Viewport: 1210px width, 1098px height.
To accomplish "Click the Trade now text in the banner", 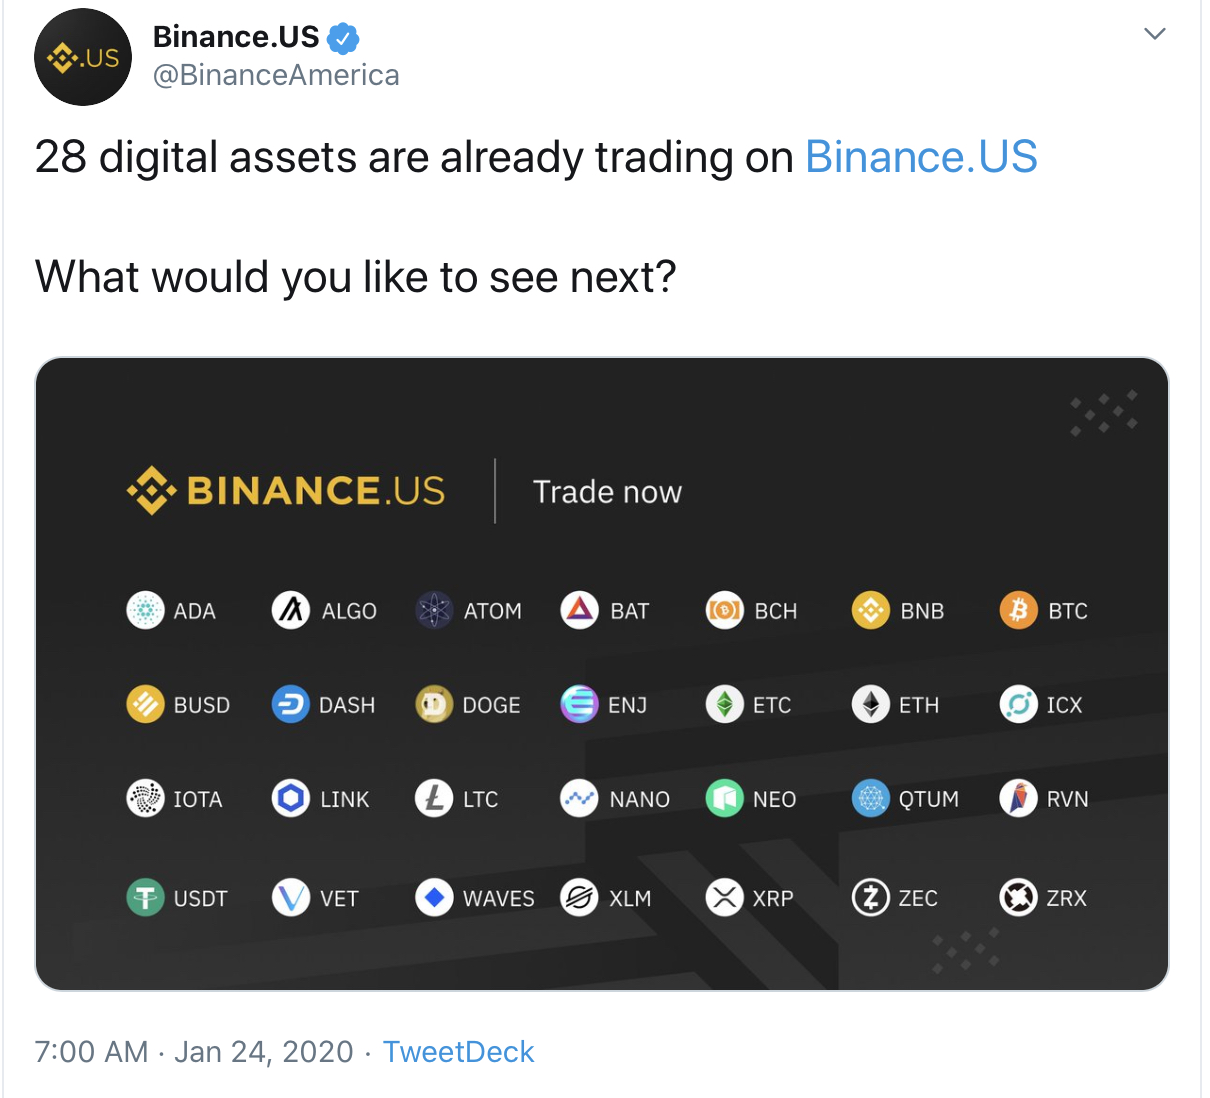I will point(607,492).
